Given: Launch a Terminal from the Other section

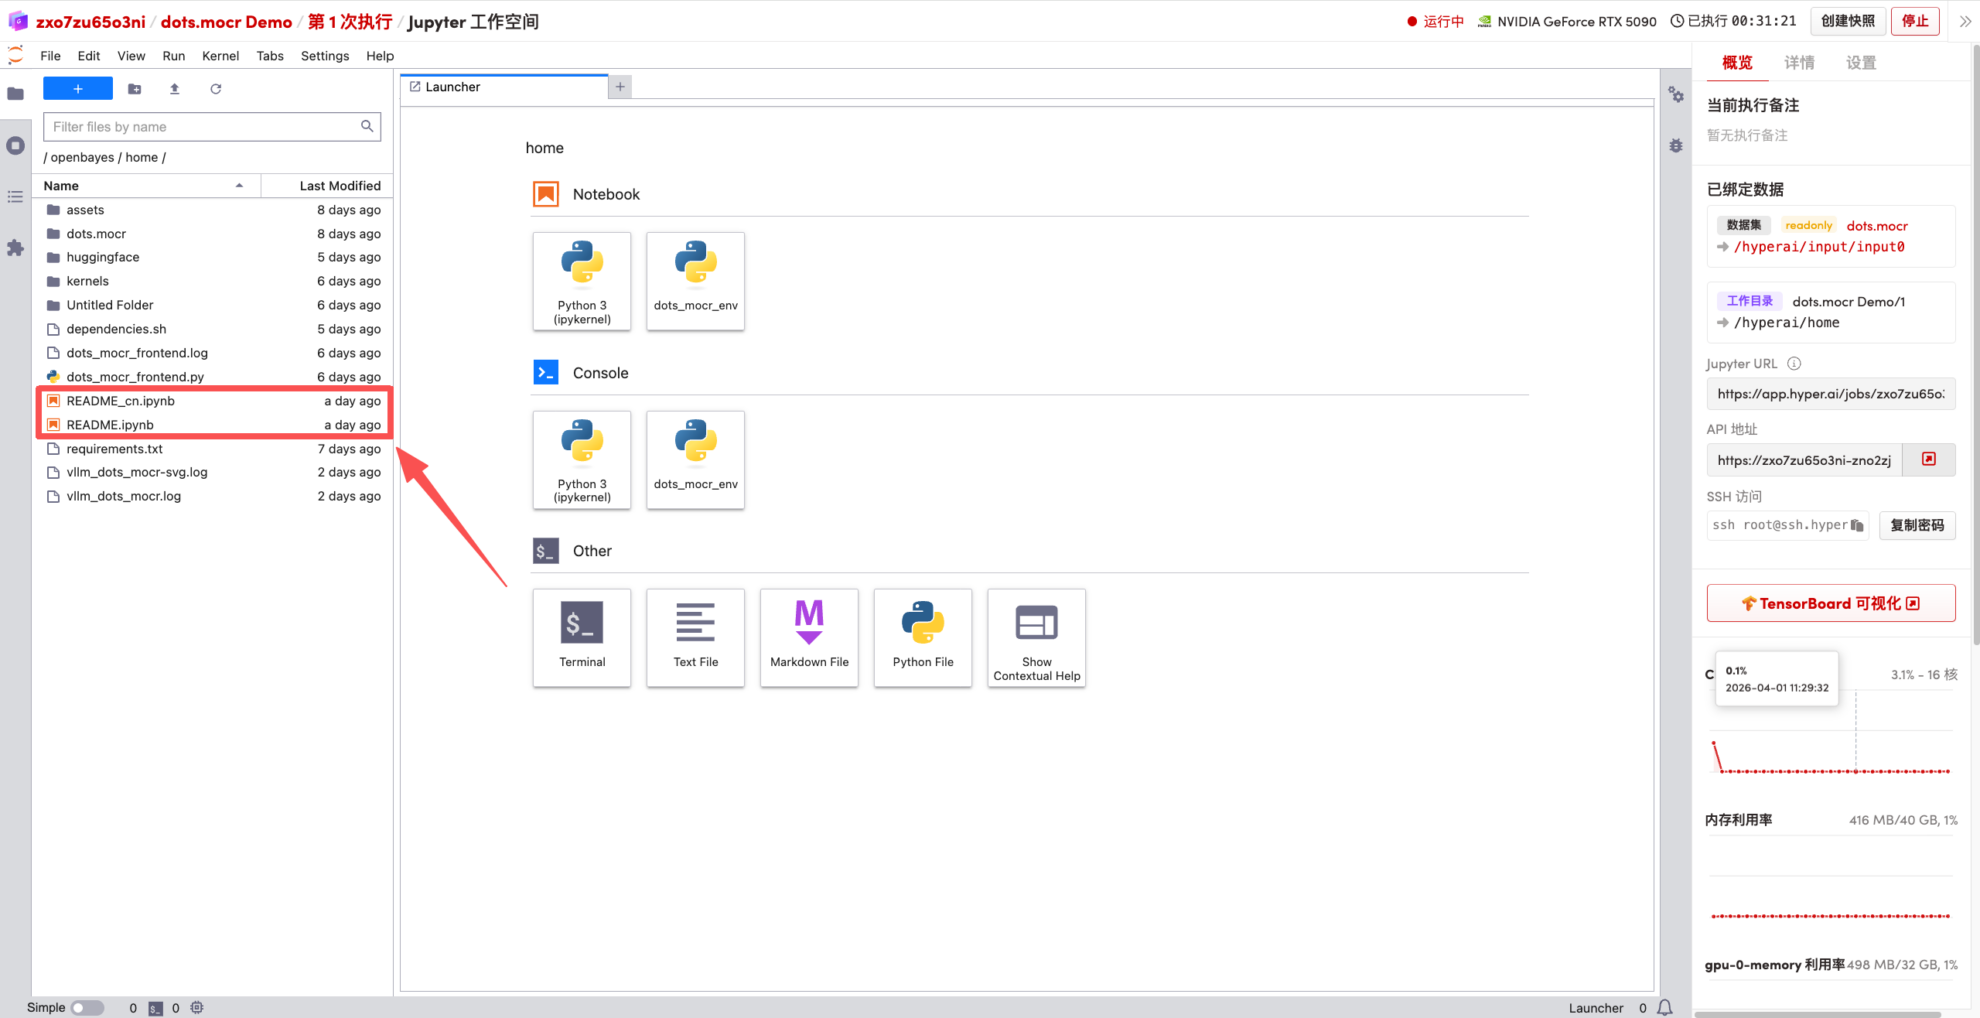Looking at the screenshot, I should click(582, 637).
